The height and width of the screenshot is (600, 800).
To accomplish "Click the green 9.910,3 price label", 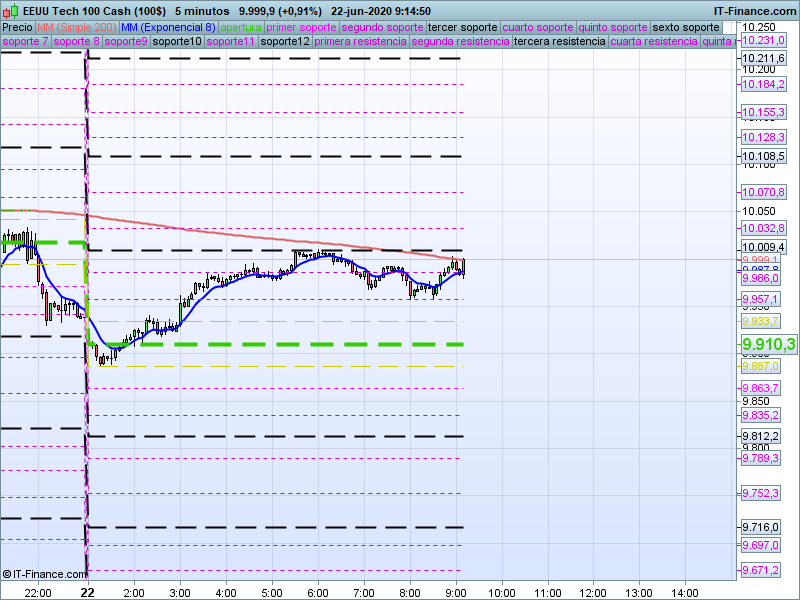I will 768,344.
